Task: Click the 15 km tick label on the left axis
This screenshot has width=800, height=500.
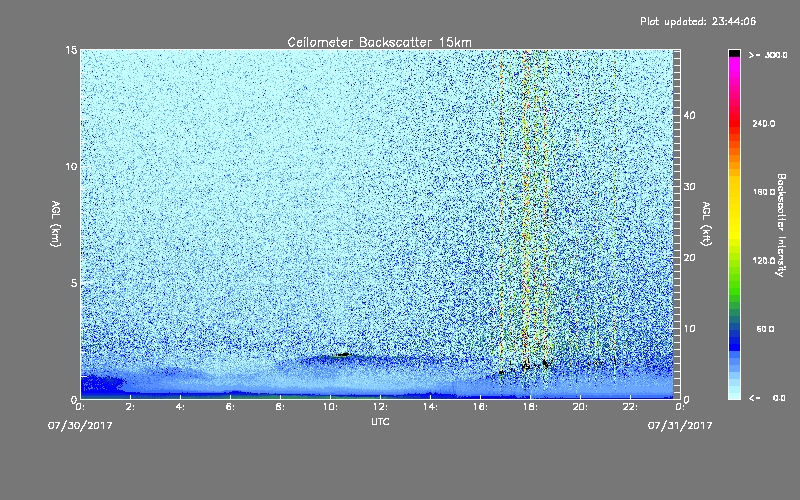Action: tap(71, 50)
